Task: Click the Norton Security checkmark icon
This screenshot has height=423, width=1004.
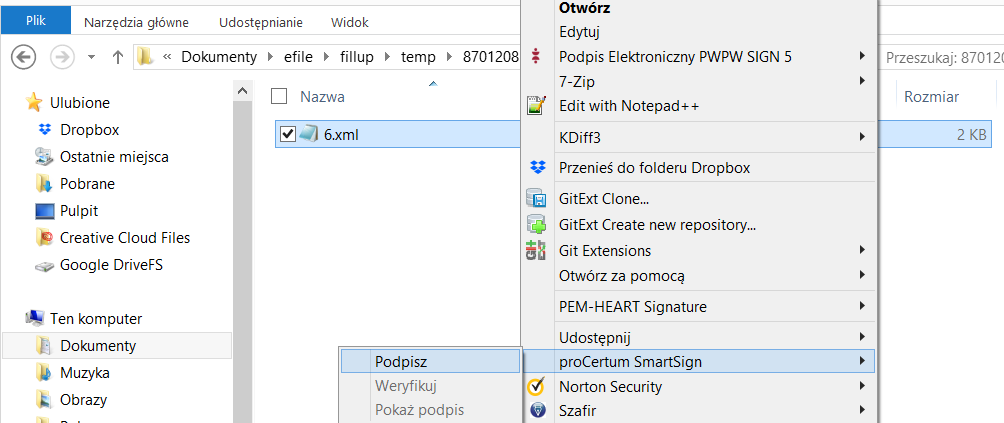Action: tap(536, 387)
